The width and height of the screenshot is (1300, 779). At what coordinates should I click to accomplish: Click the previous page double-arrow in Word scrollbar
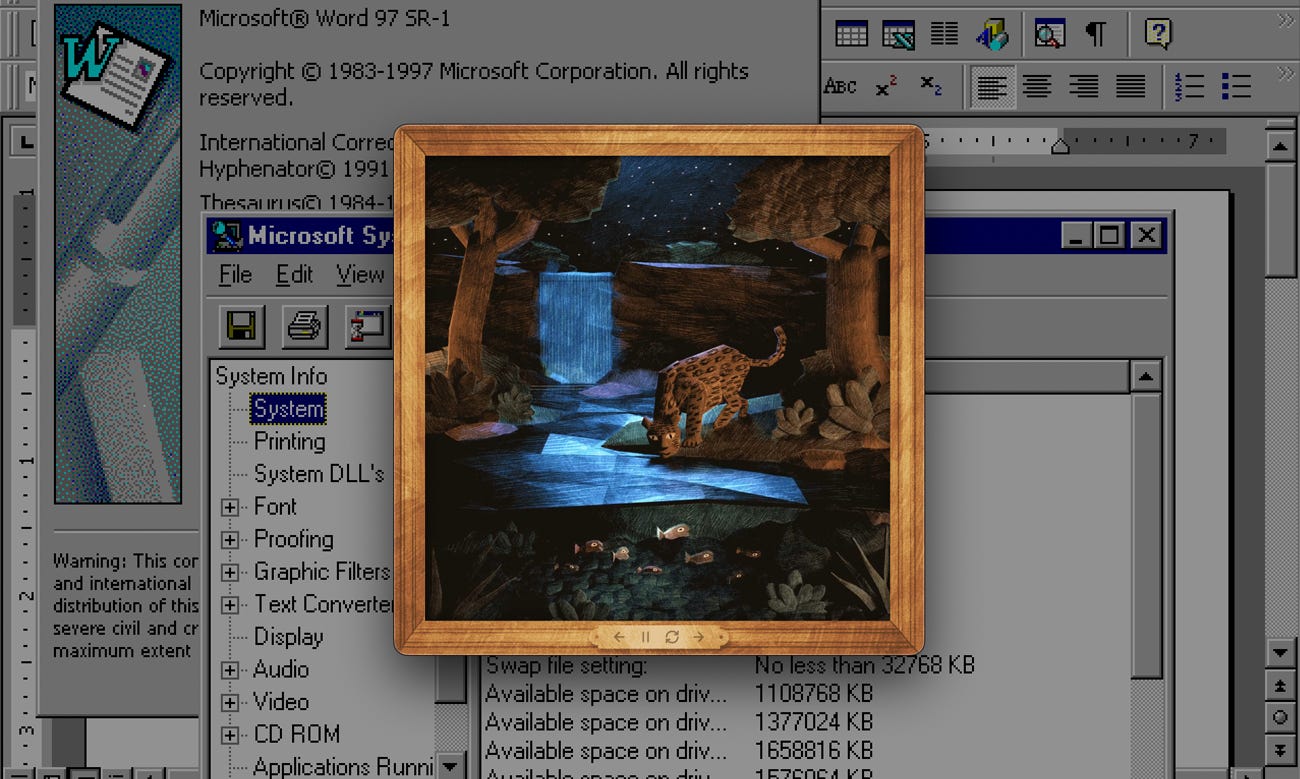[1280, 686]
